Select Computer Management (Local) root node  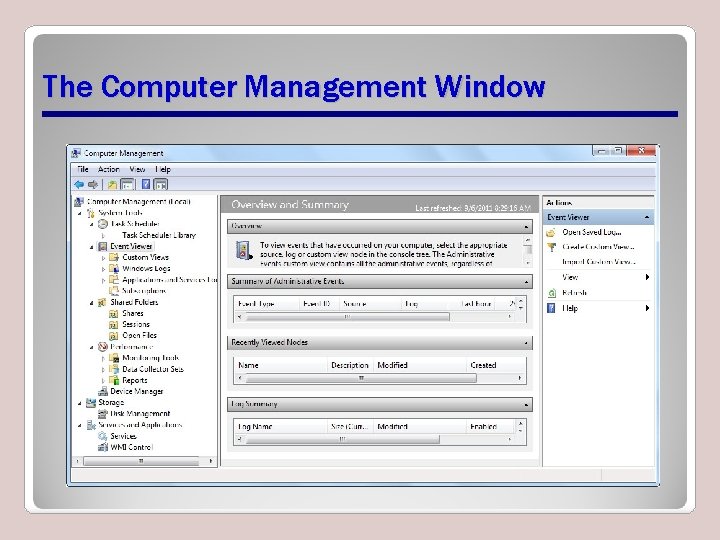click(x=138, y=202)
